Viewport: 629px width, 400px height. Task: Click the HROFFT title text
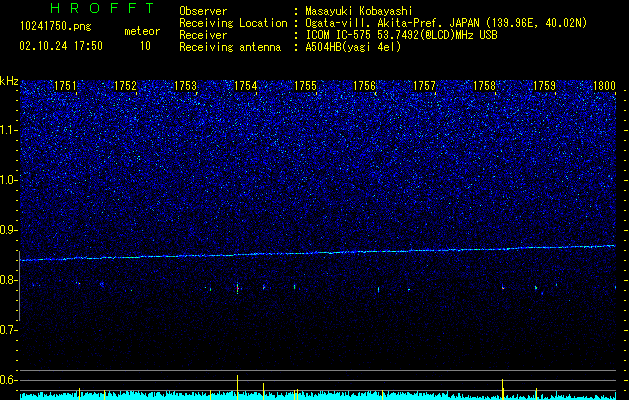click(103, 8)
